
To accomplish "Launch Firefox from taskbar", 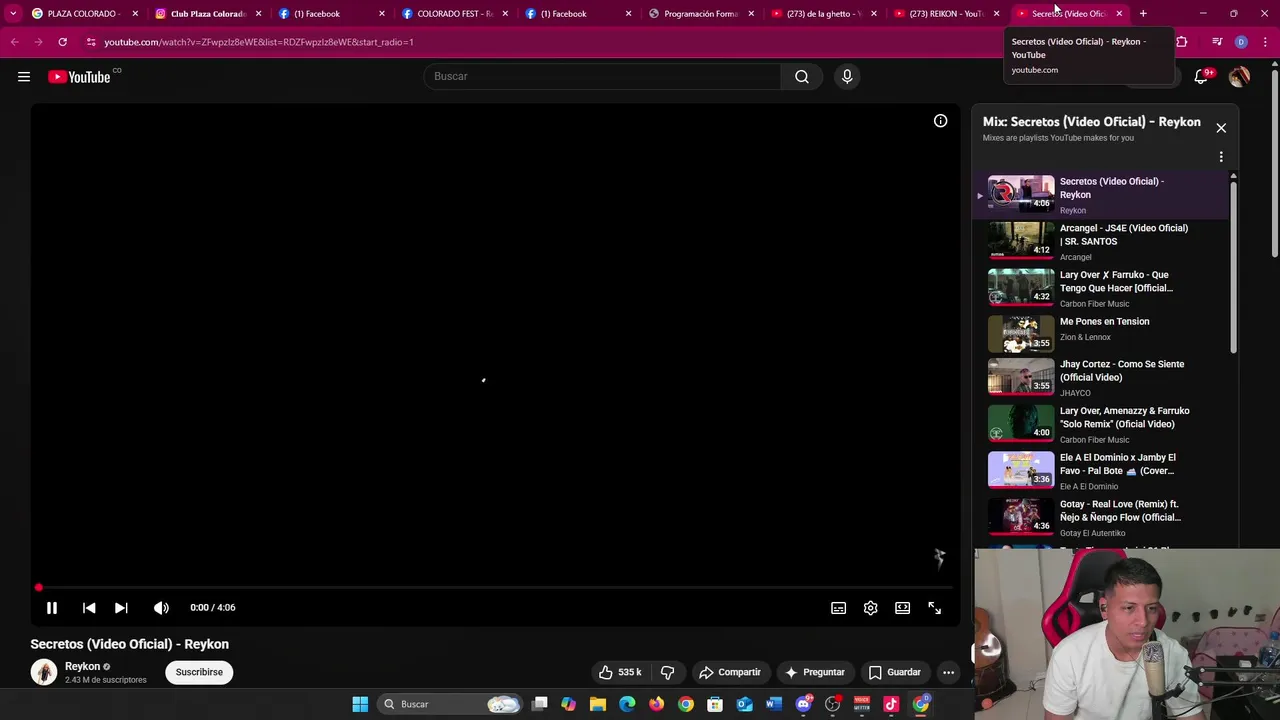I will 656,704.
